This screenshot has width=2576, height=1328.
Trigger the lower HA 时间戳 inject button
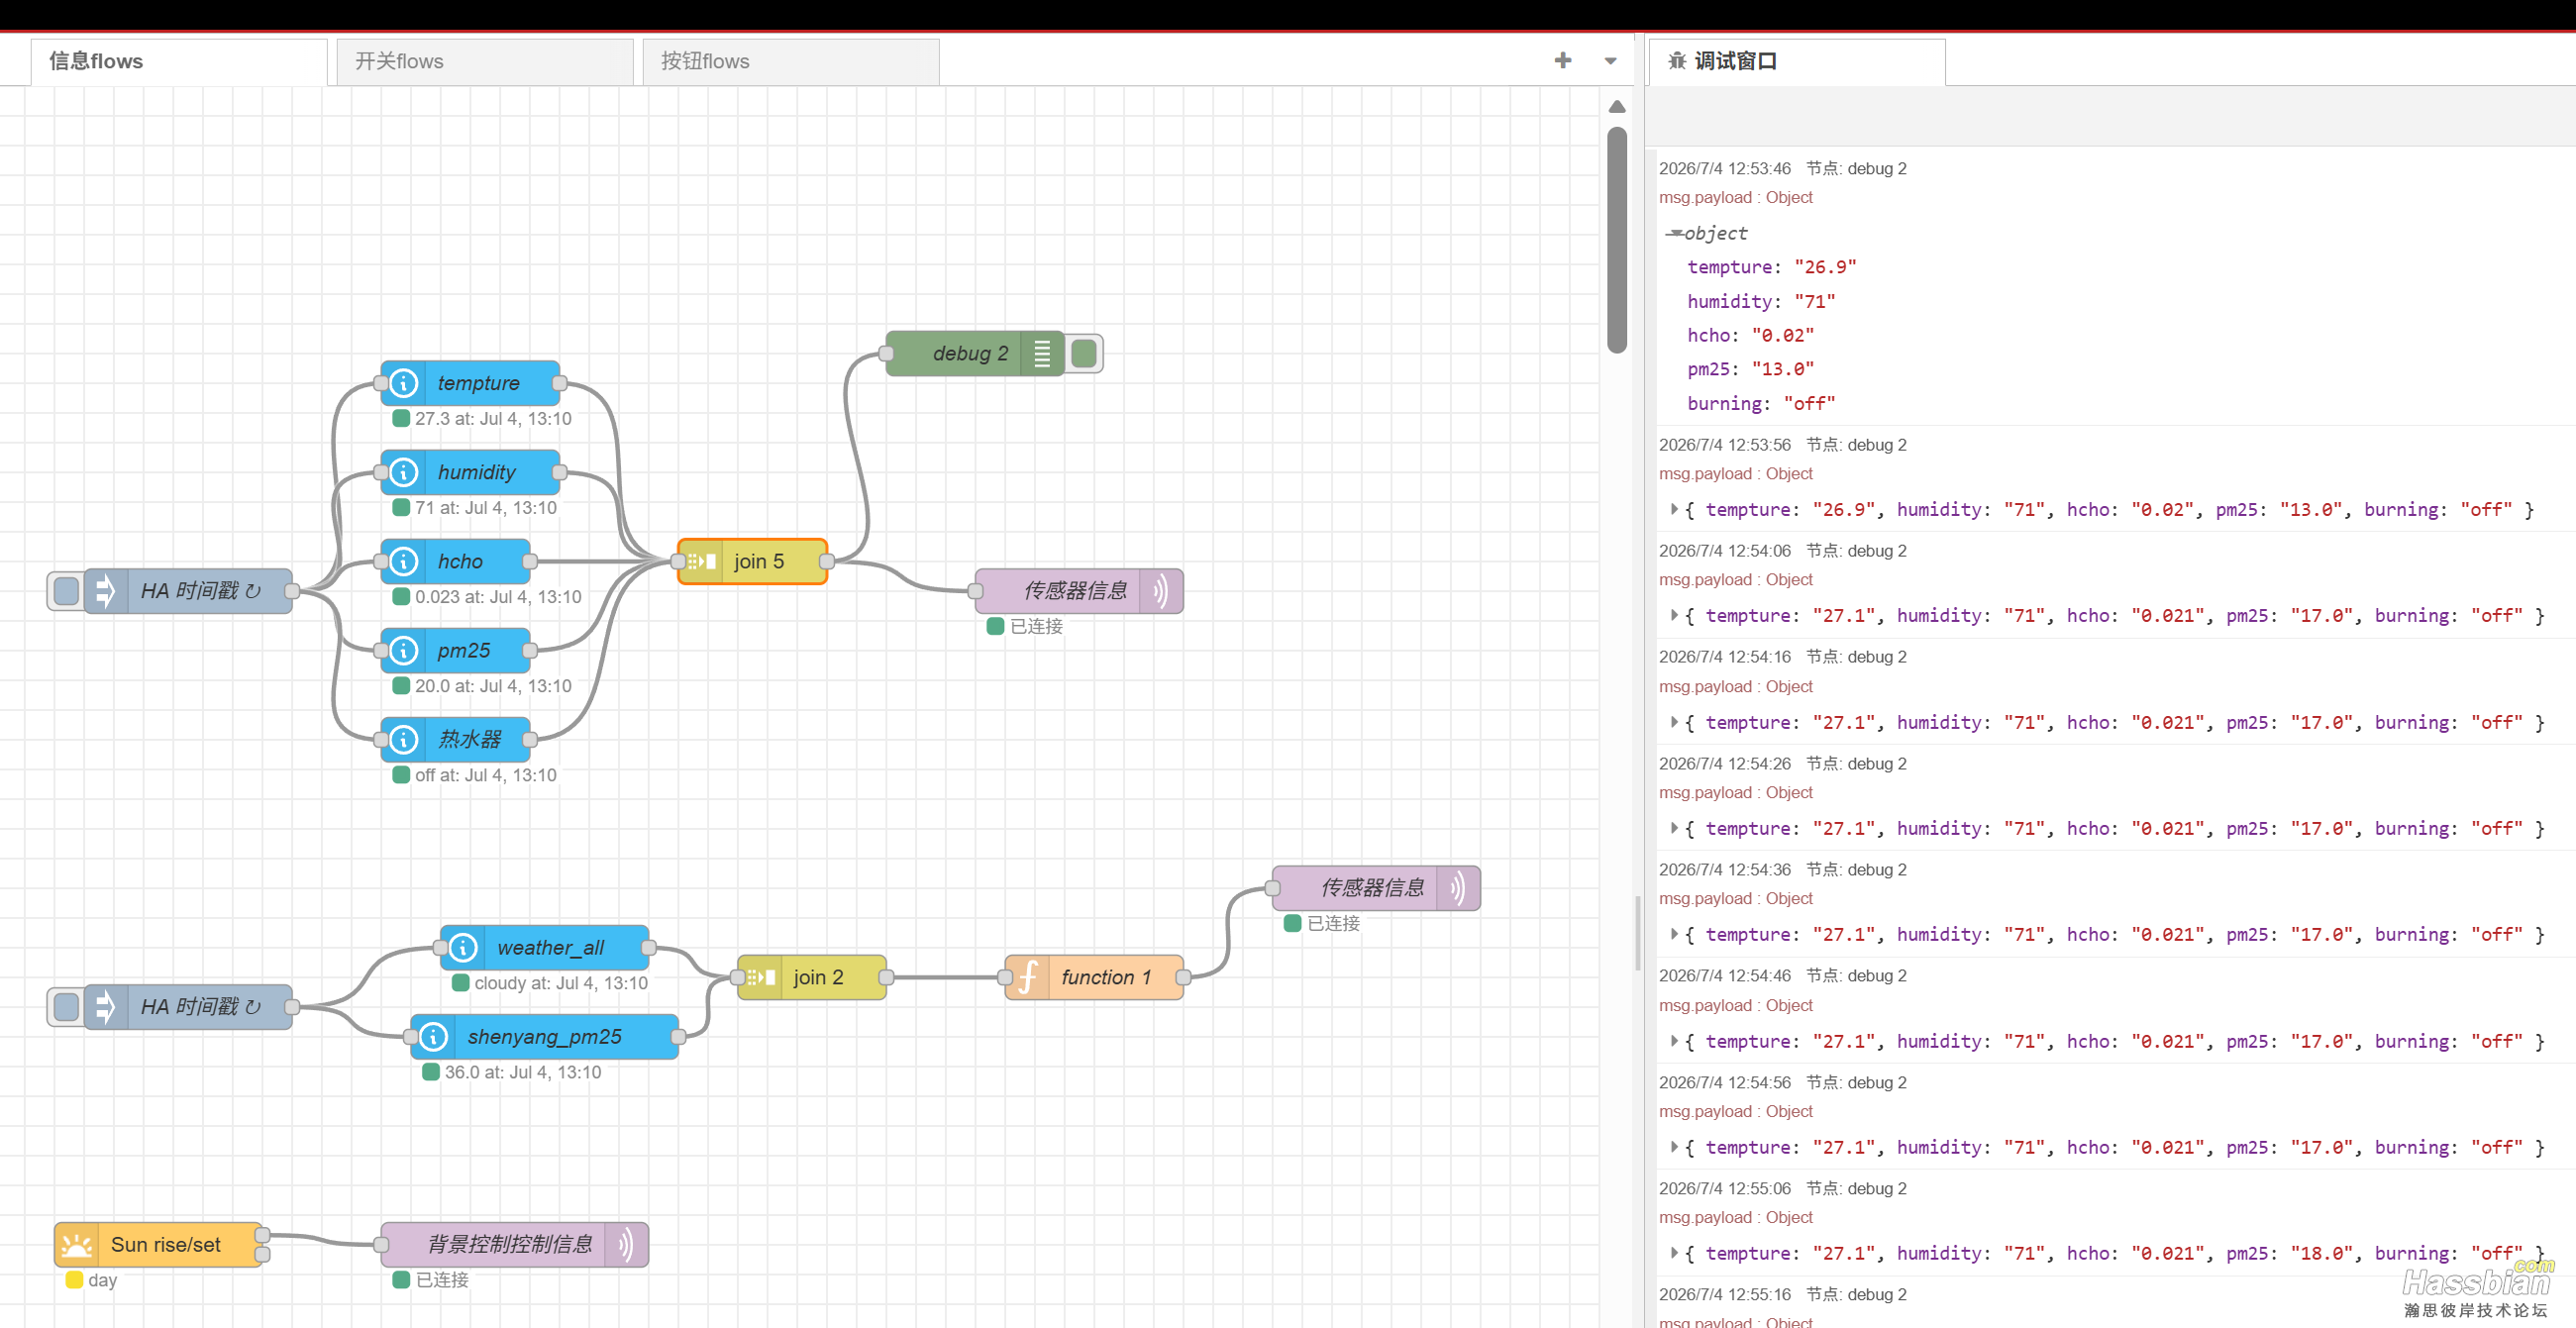point(66,1007)
